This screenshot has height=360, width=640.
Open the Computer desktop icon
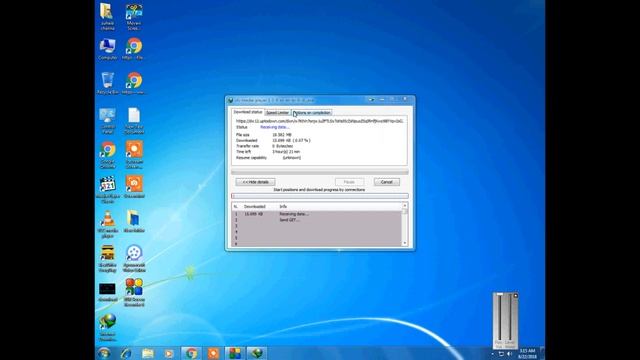pos(107,49)
